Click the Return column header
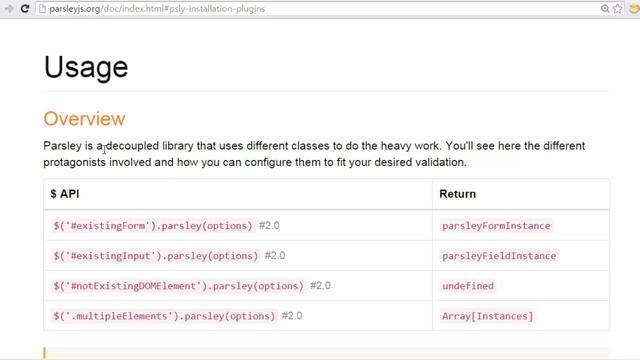This screenshot has width=640, height=360. (458, 194)
